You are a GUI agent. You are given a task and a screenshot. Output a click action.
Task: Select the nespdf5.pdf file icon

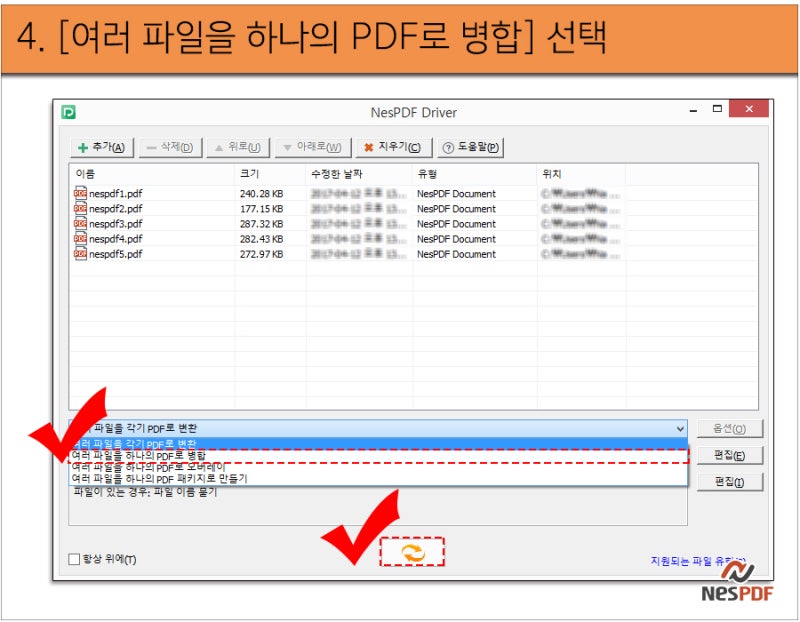80,254
